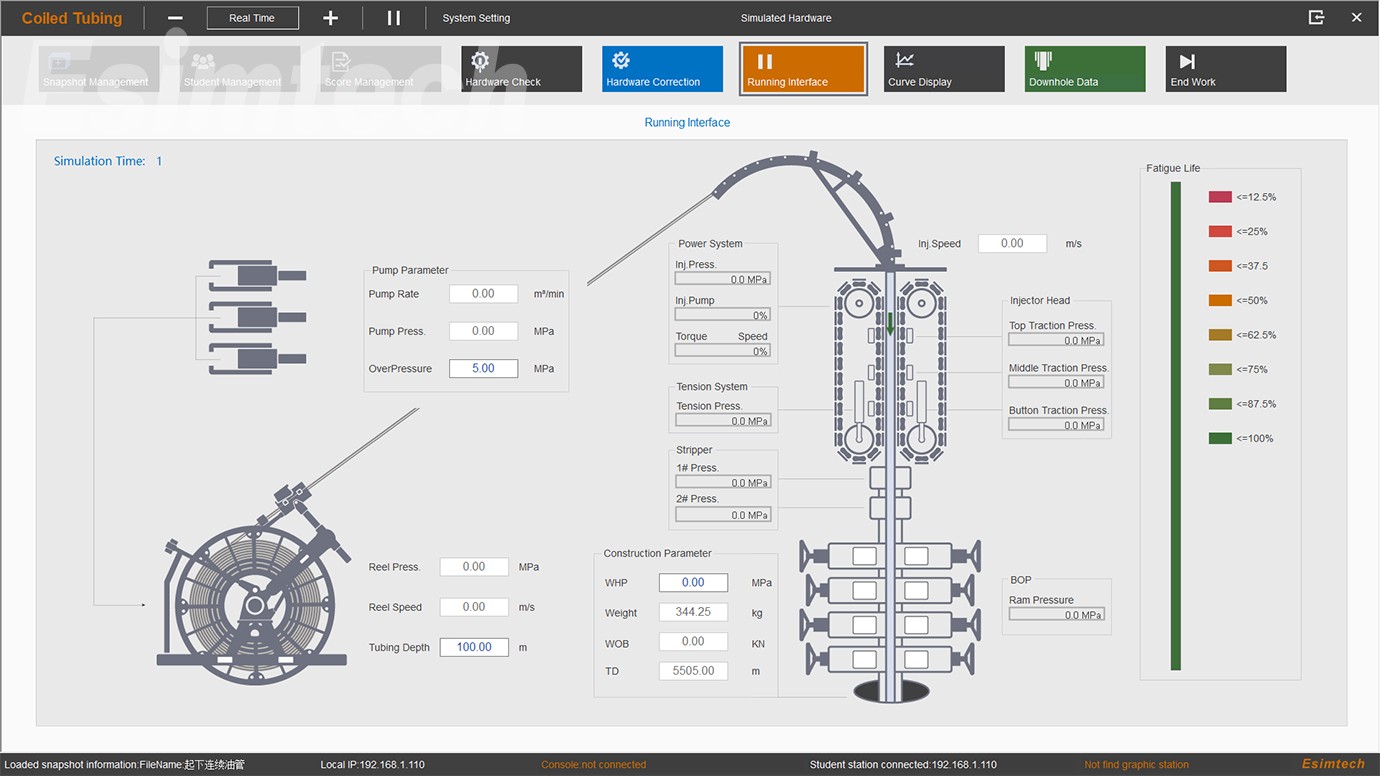Click the TD value field
1380x776 pixels.
click(693, 671)
